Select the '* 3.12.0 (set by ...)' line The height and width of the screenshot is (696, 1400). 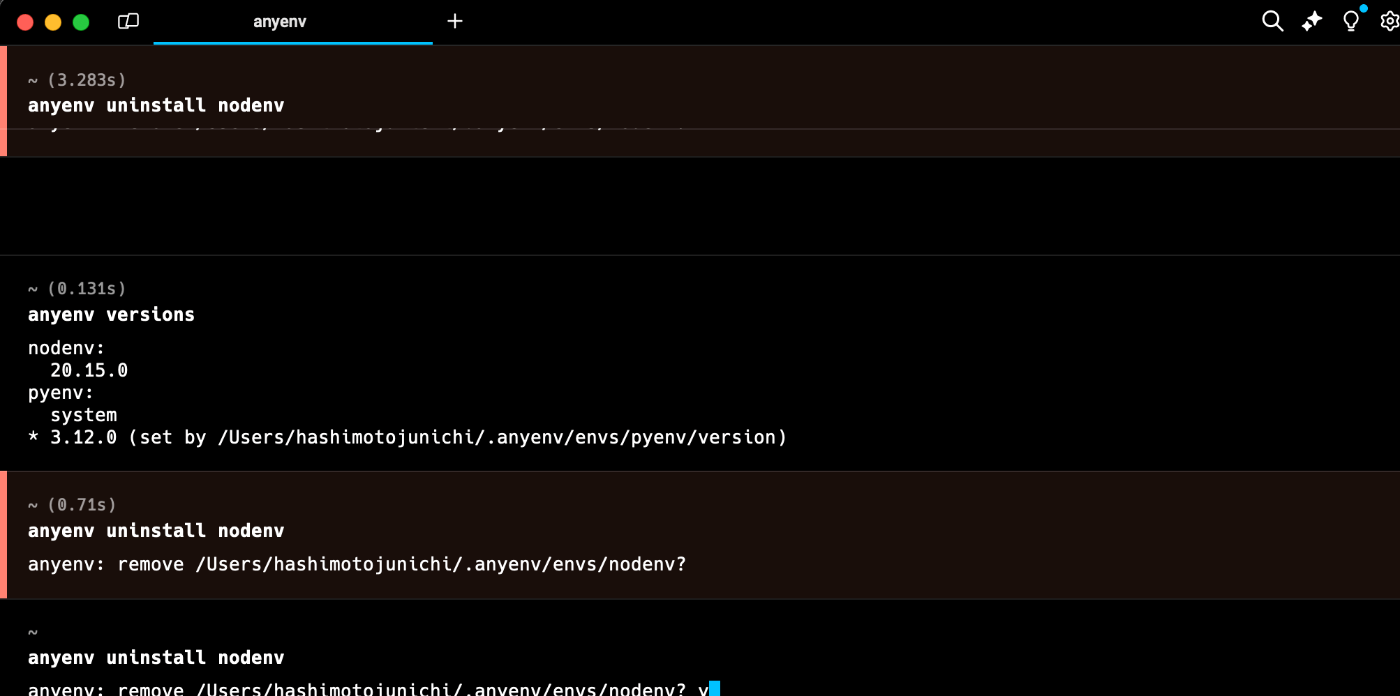(x=407, y=437)
